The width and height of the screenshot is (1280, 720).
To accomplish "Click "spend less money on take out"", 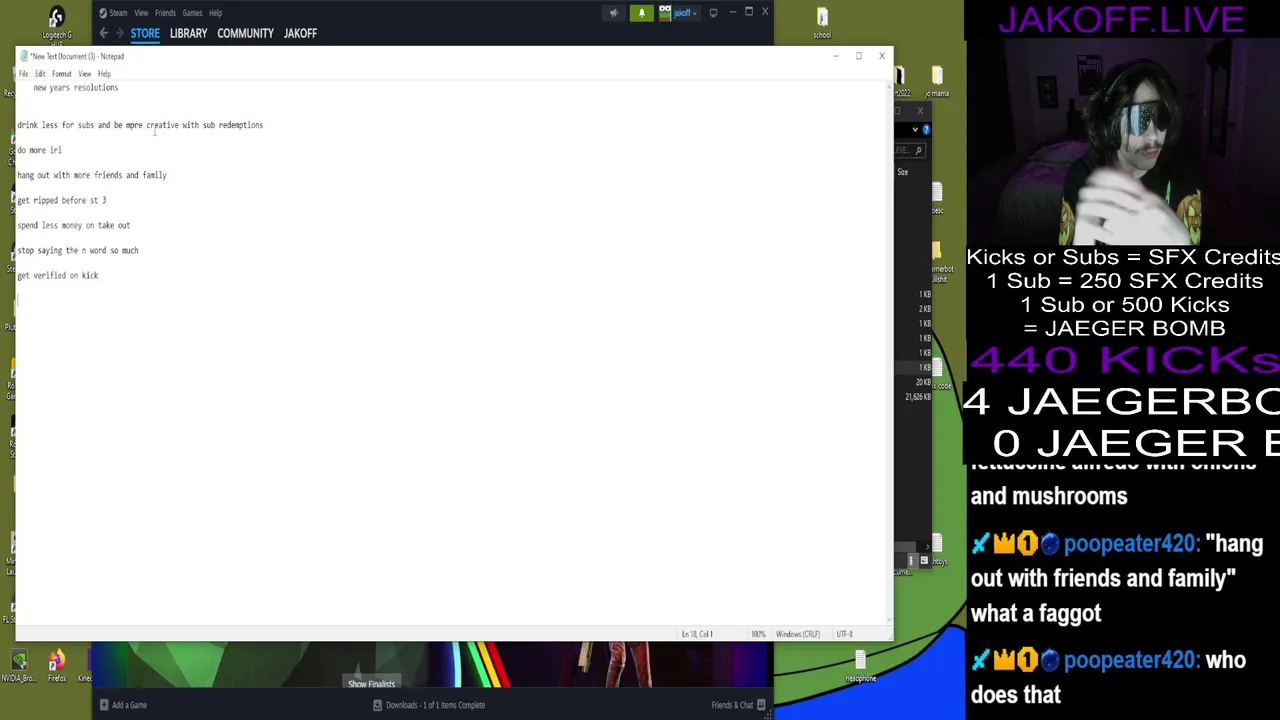I will click(74, 225).
